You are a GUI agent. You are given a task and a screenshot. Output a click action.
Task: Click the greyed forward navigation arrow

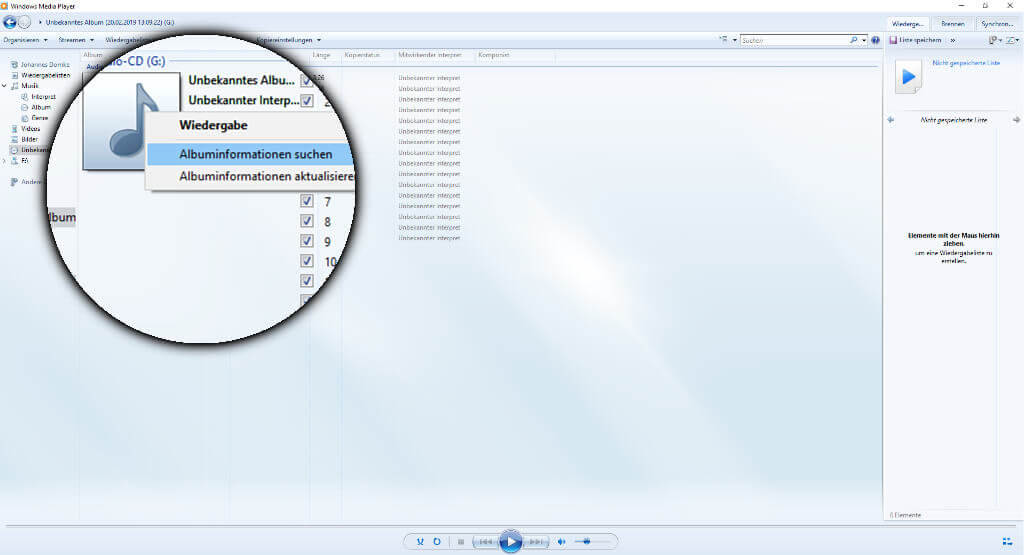click(x=25, y=23)
